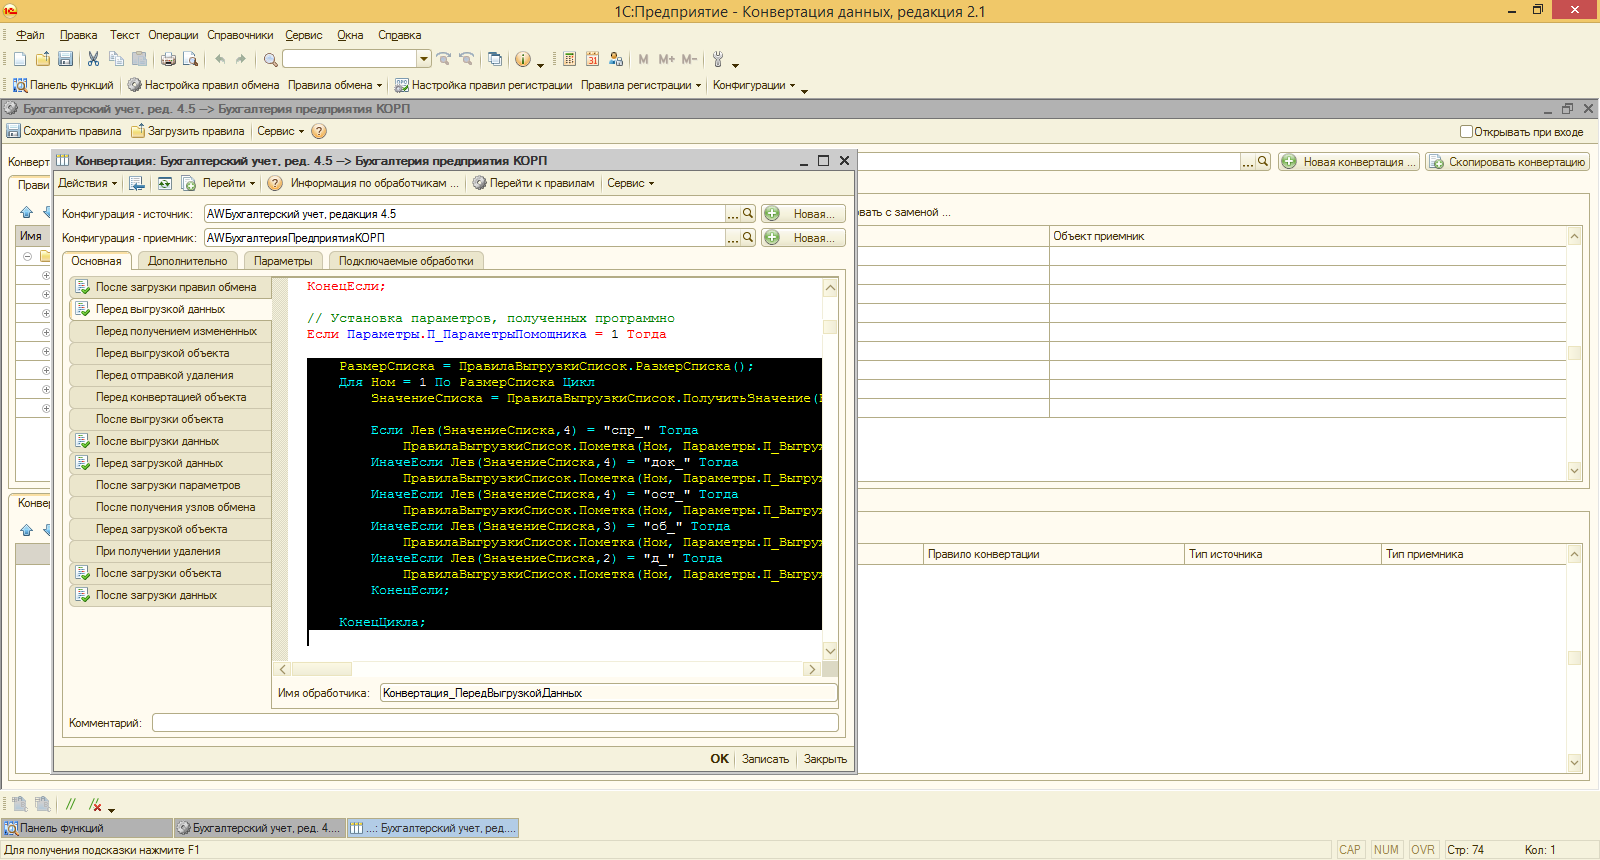Click the Open file toolbar icon

click(x=43, y=59)
